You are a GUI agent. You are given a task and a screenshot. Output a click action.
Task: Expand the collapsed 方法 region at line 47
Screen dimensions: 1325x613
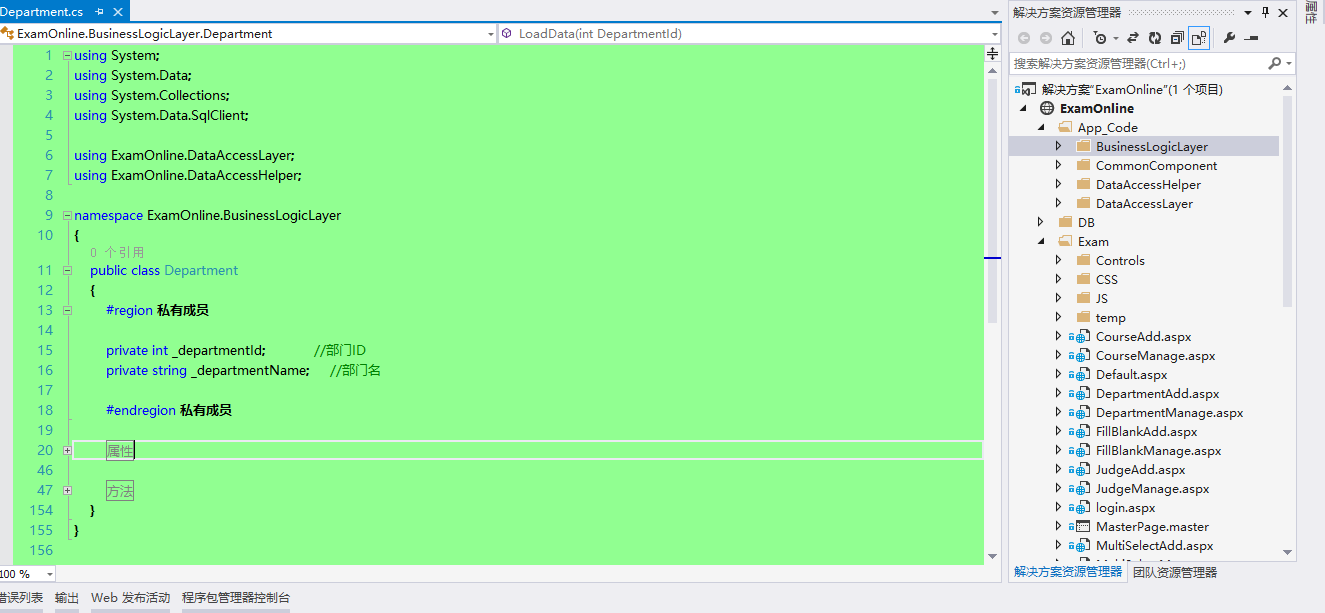pos(67,490)
